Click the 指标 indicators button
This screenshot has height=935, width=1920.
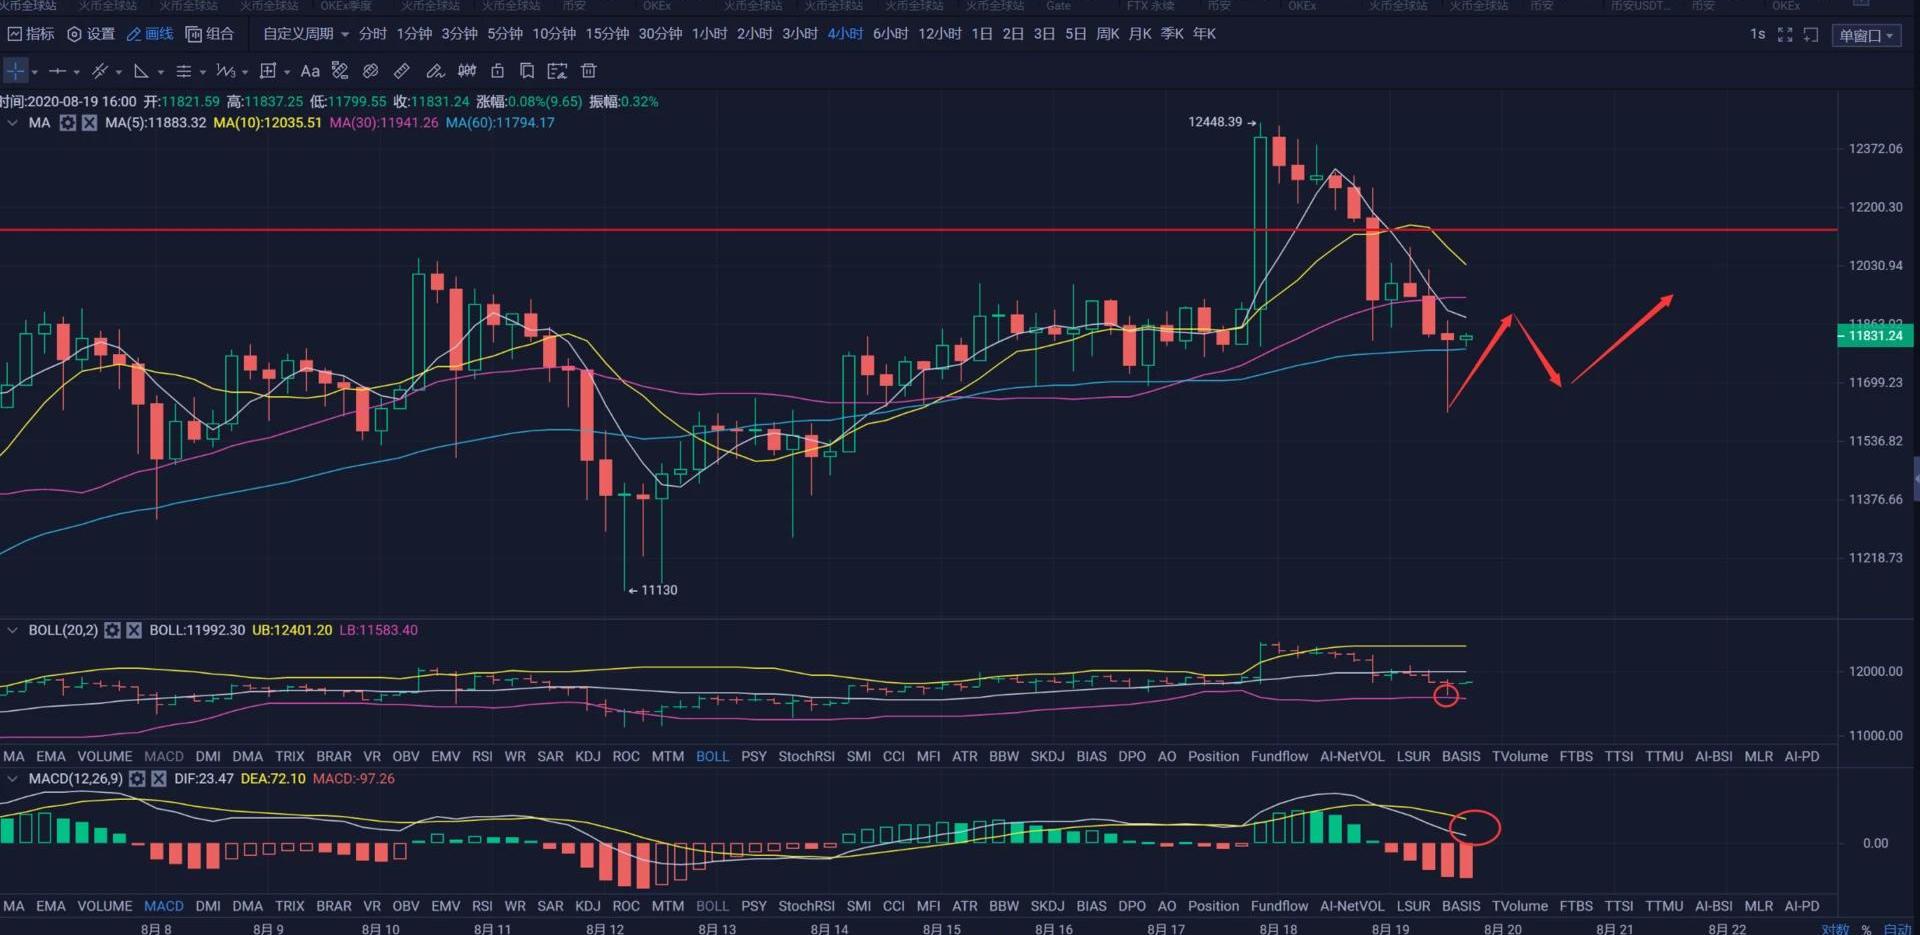coord(30,34)
